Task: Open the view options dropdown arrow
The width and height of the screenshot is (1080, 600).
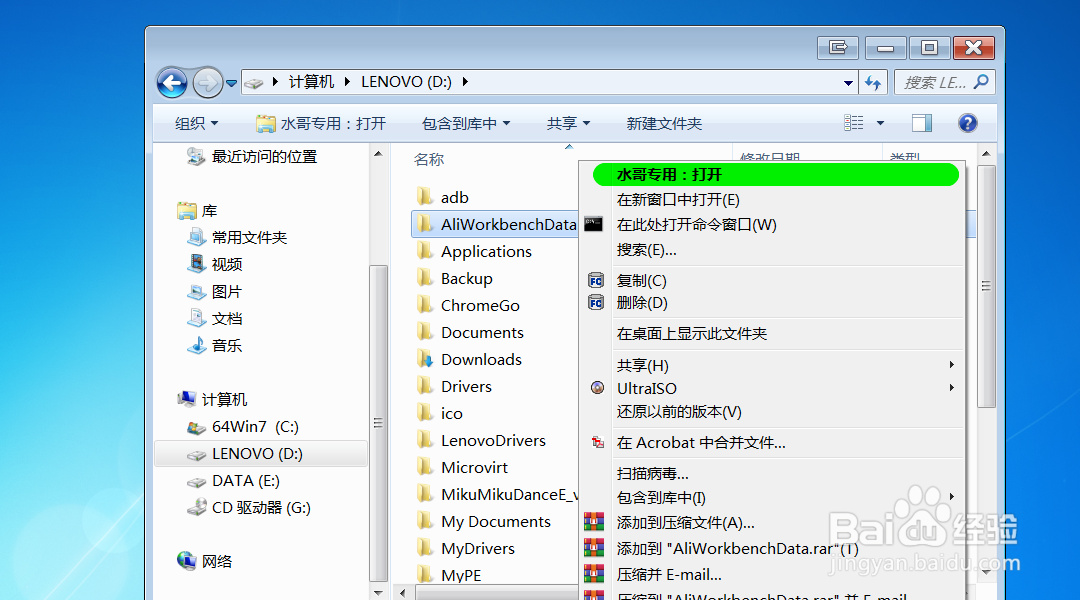Action: tap(880, 123)
